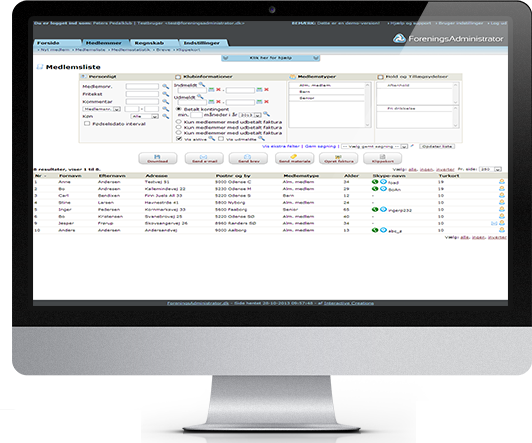Click blue Skype icon in Inger Pedersen row

click(x=383, y=210)
